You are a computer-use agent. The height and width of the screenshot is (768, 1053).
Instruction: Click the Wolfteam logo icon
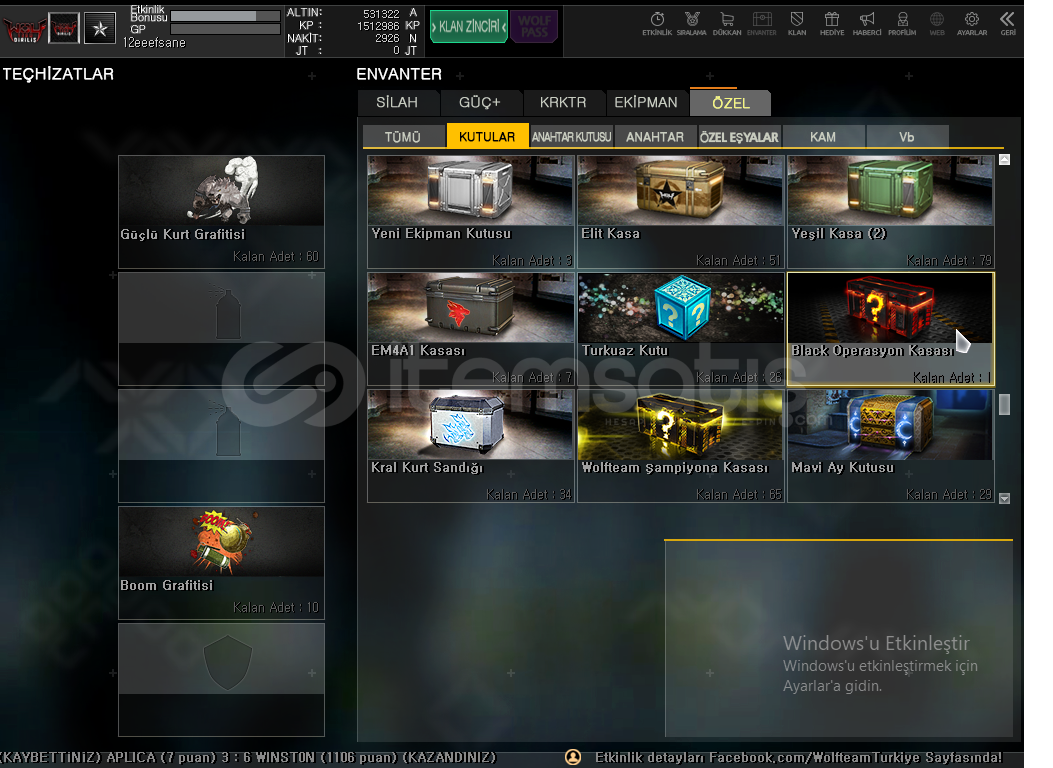coord(24,29)
